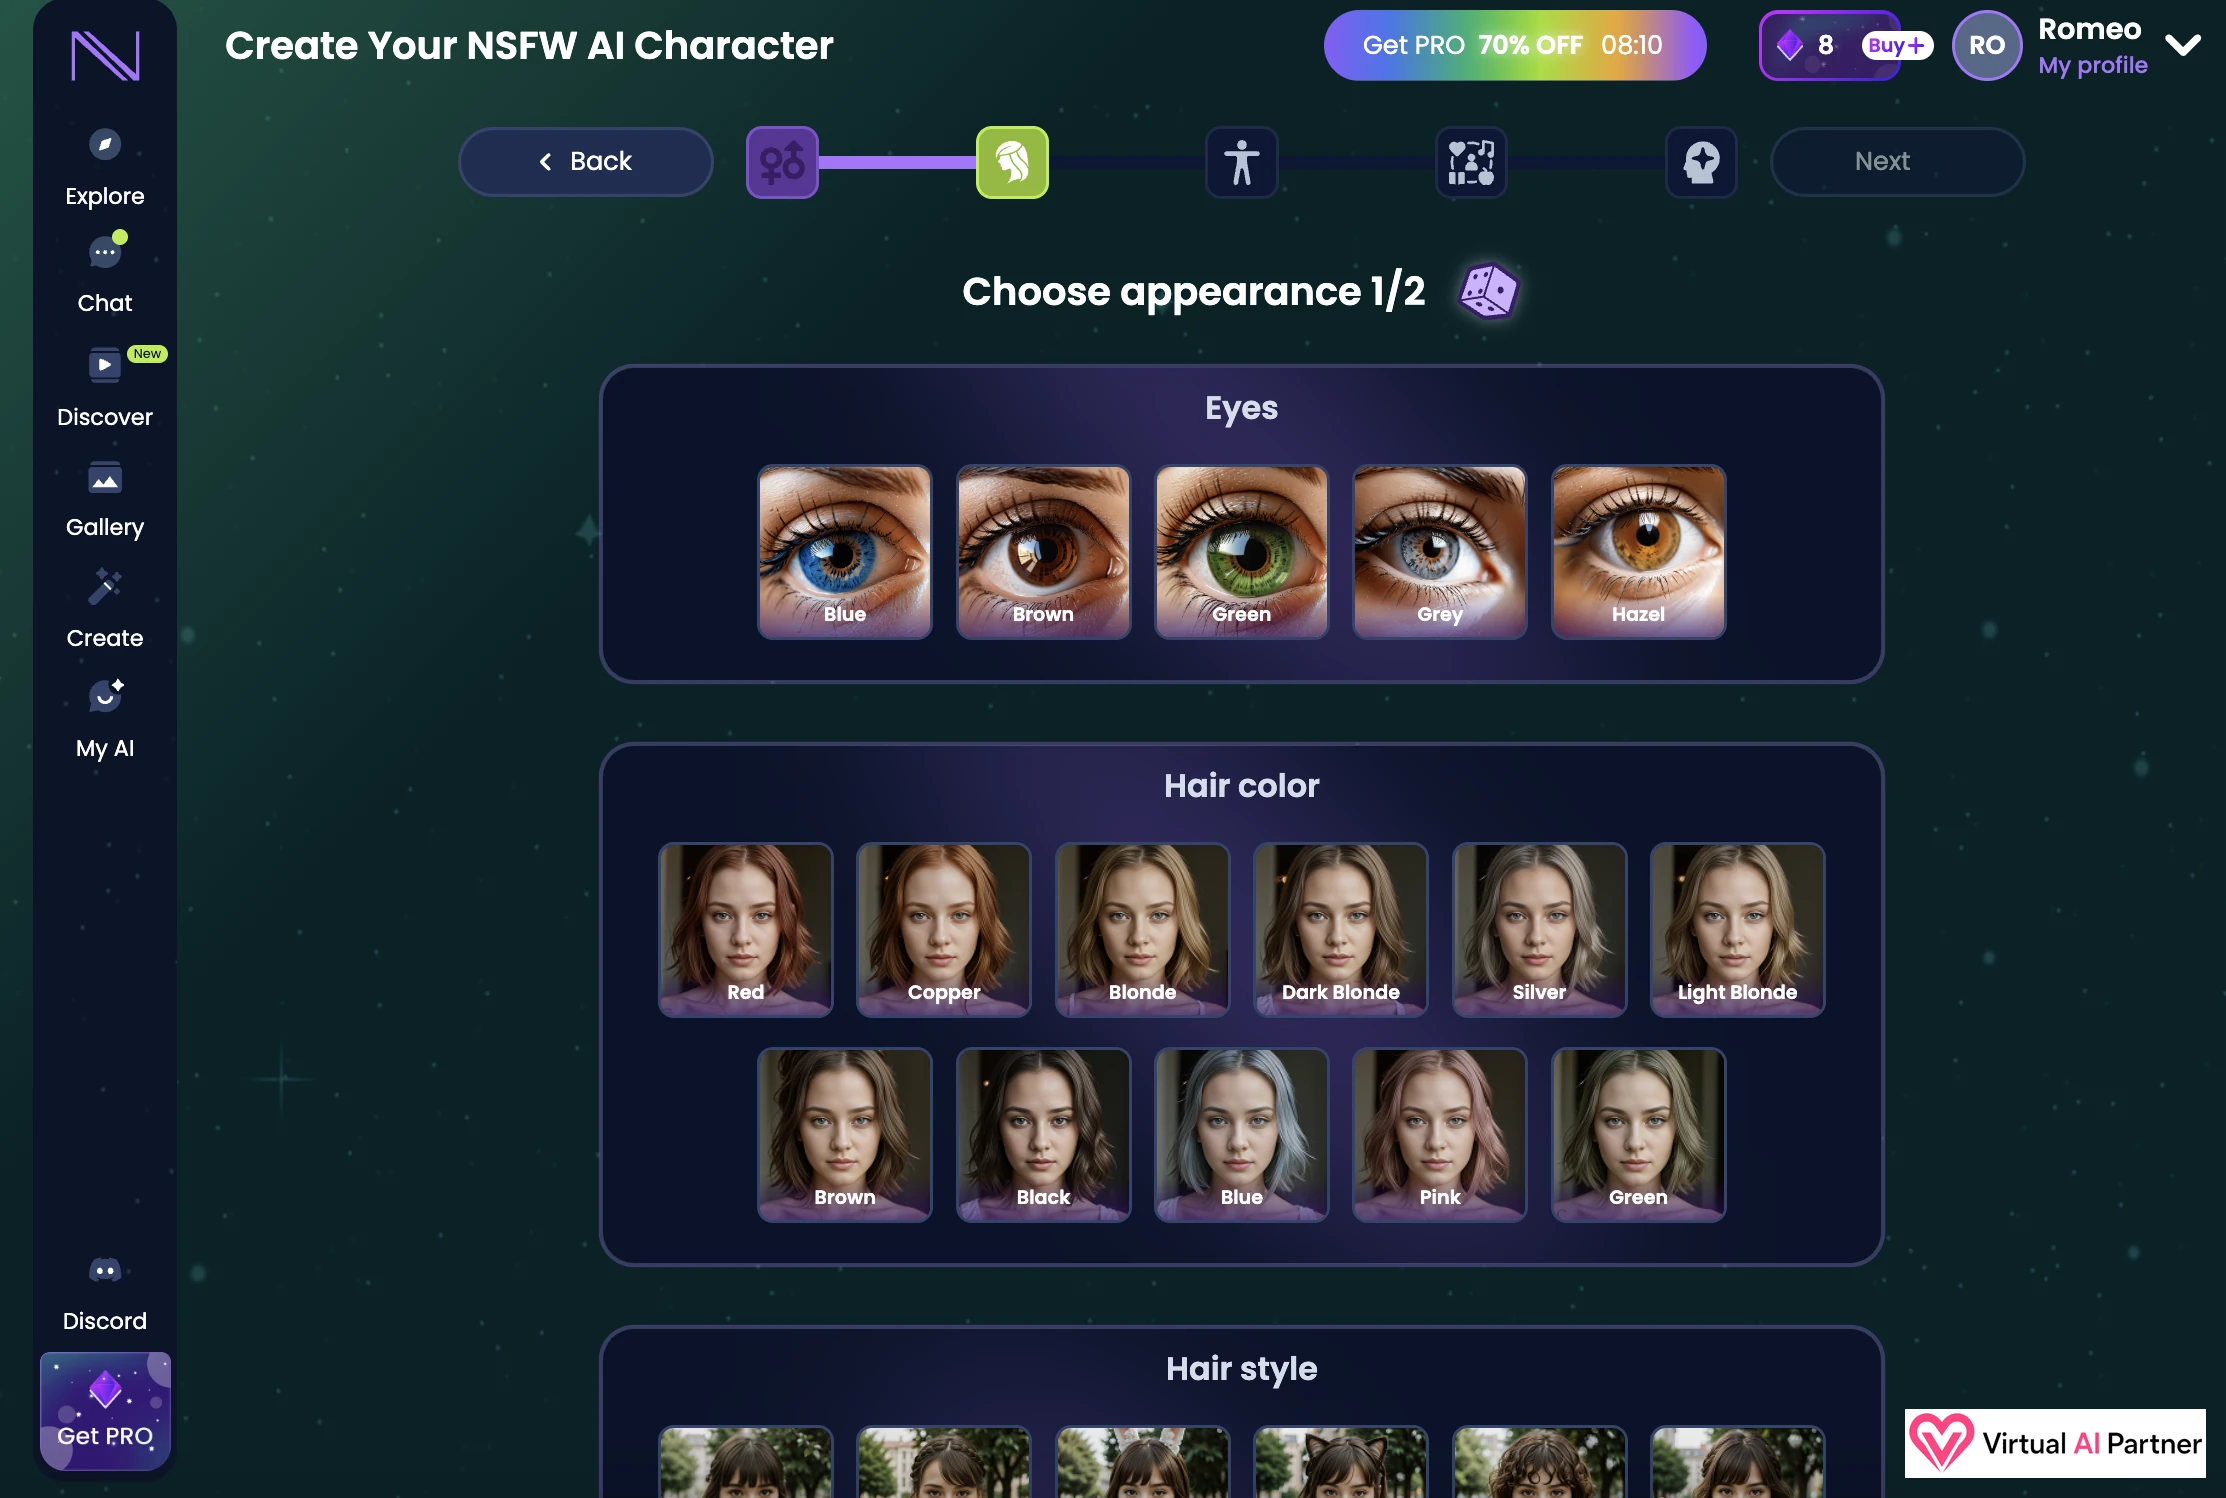Screen dimensions: 2226x1498
Task: Select Pink hair color
Action: pos(1440,1135)
